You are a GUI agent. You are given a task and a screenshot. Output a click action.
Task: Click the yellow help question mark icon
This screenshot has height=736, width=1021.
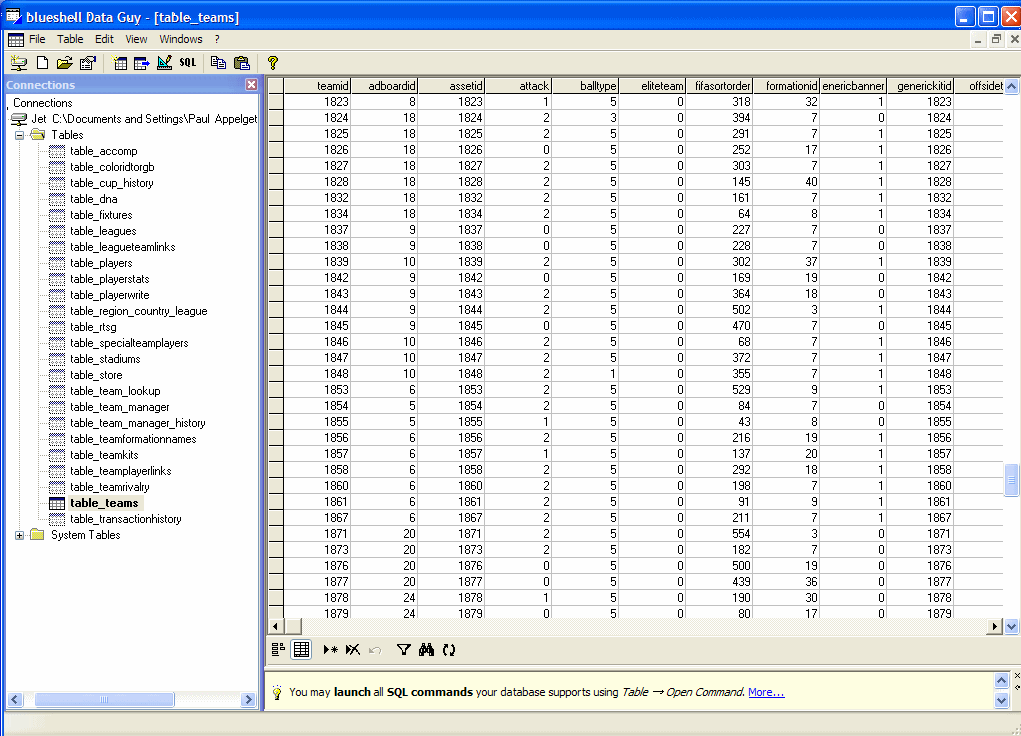(x=272, y=63)
